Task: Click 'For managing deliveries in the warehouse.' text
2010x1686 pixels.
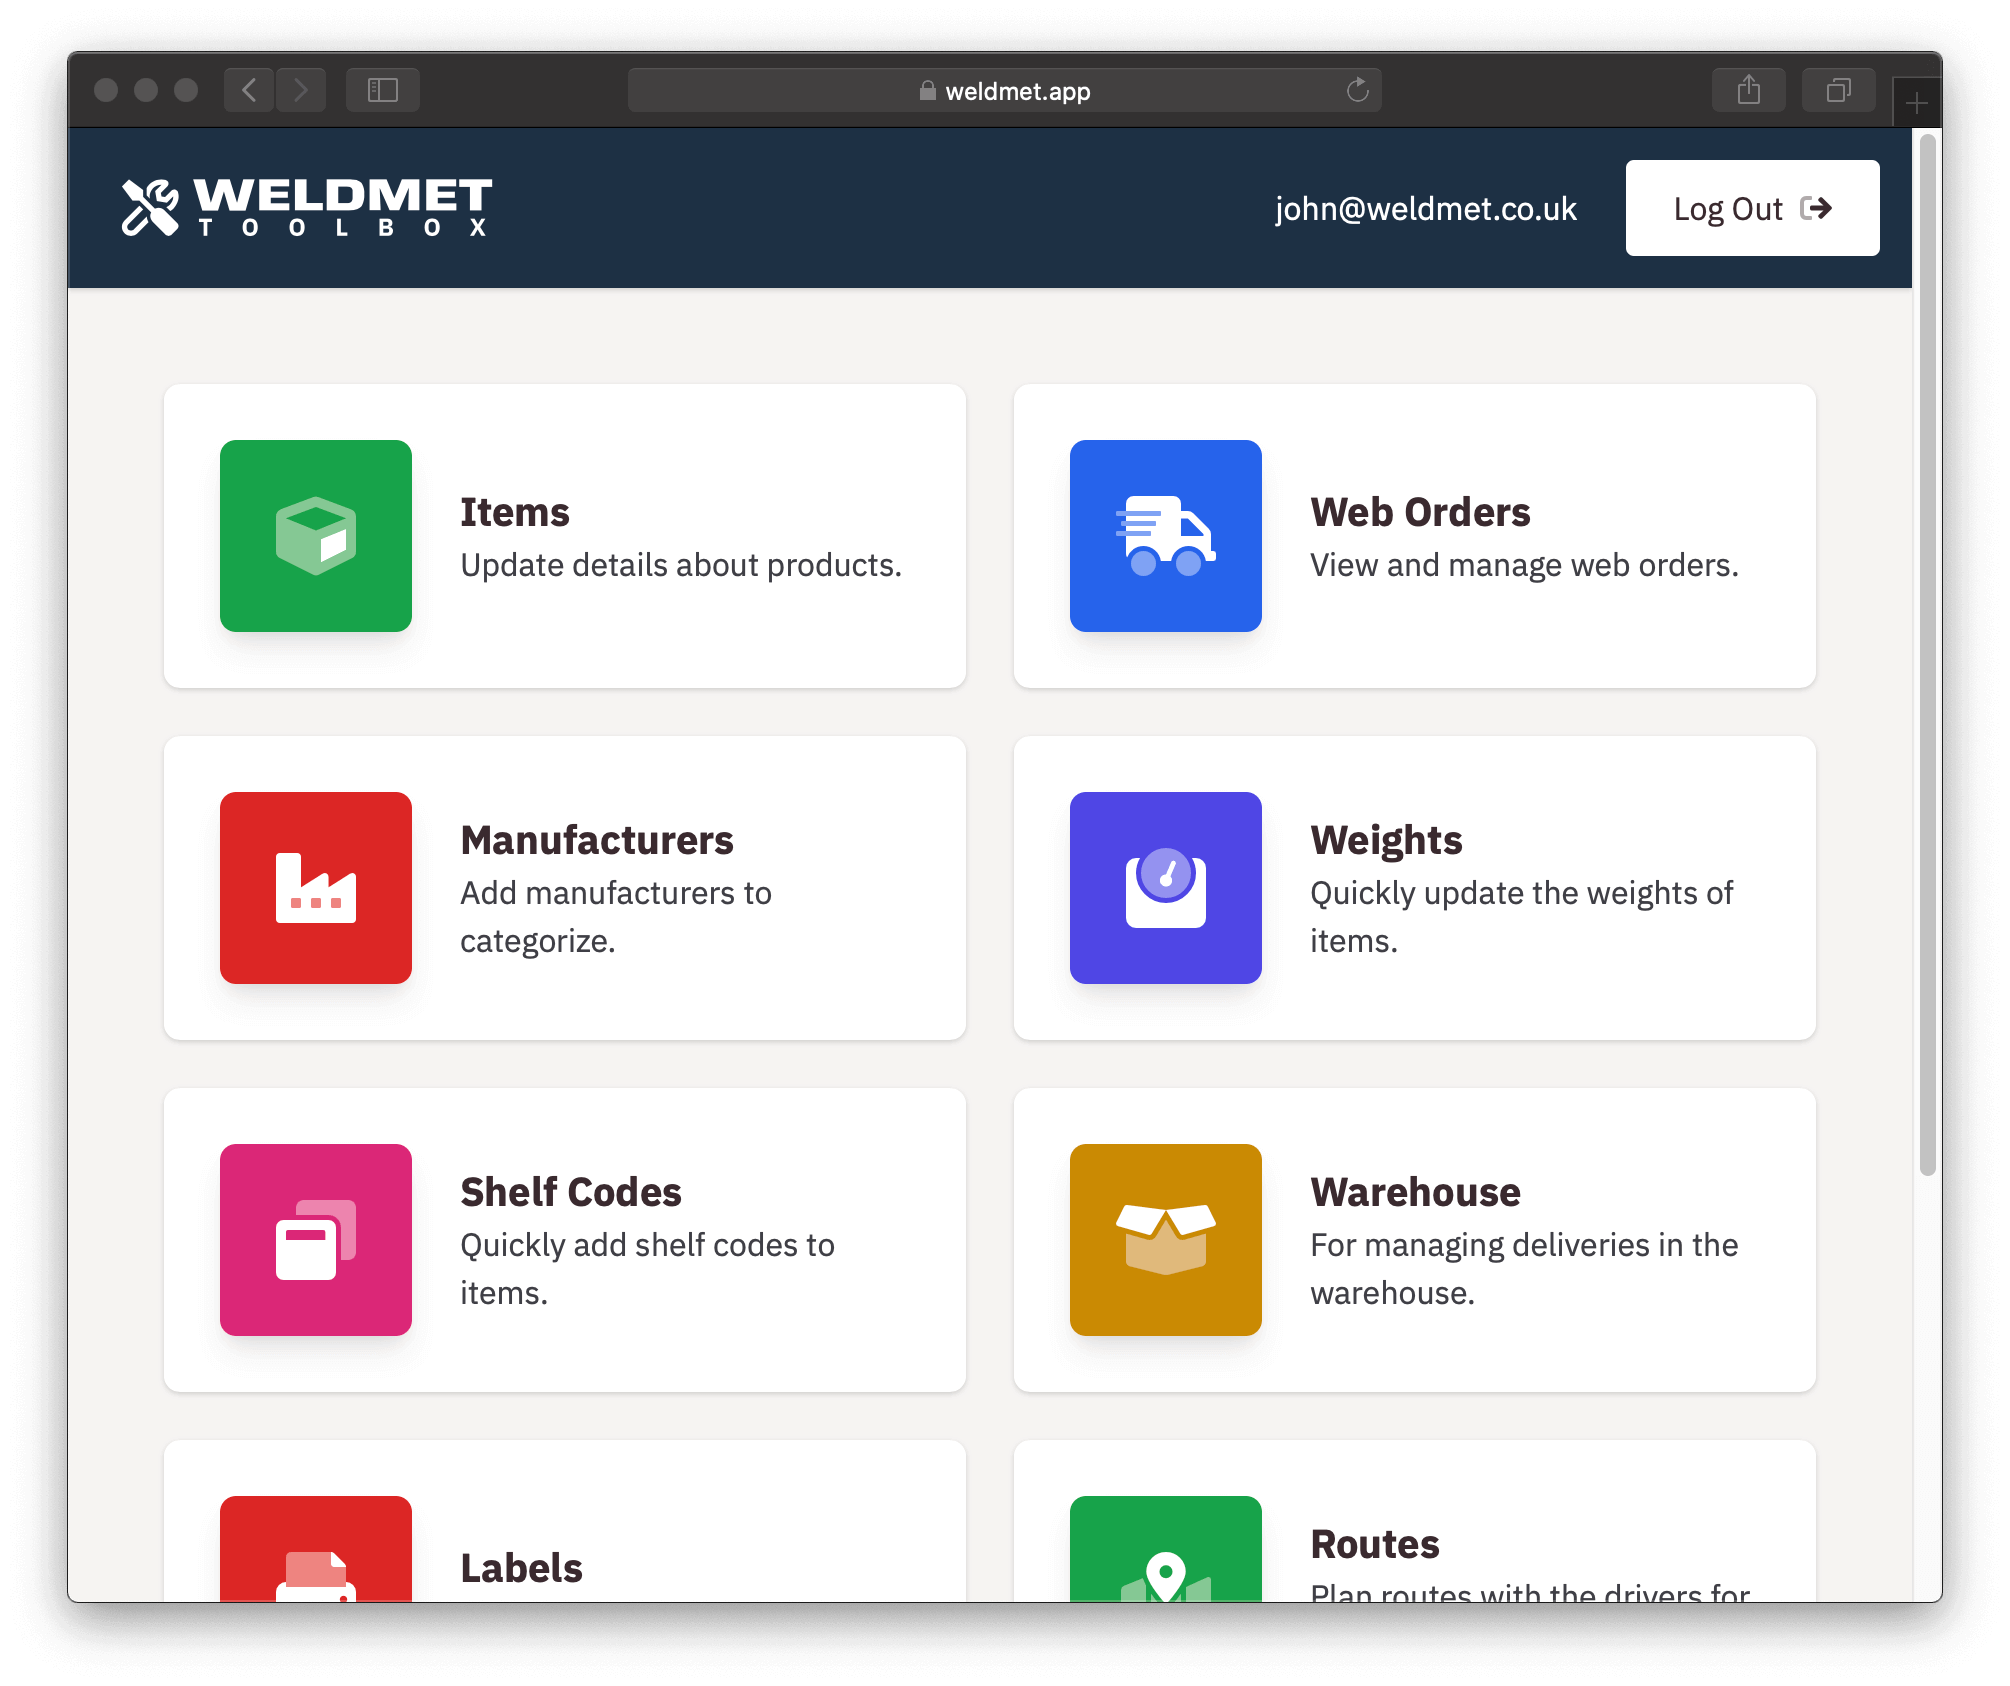Action: click(1525, 1269)
